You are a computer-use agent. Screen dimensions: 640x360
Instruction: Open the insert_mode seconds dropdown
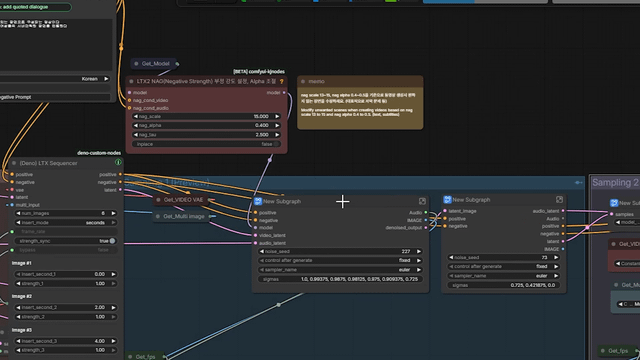(x=65, y=222)
